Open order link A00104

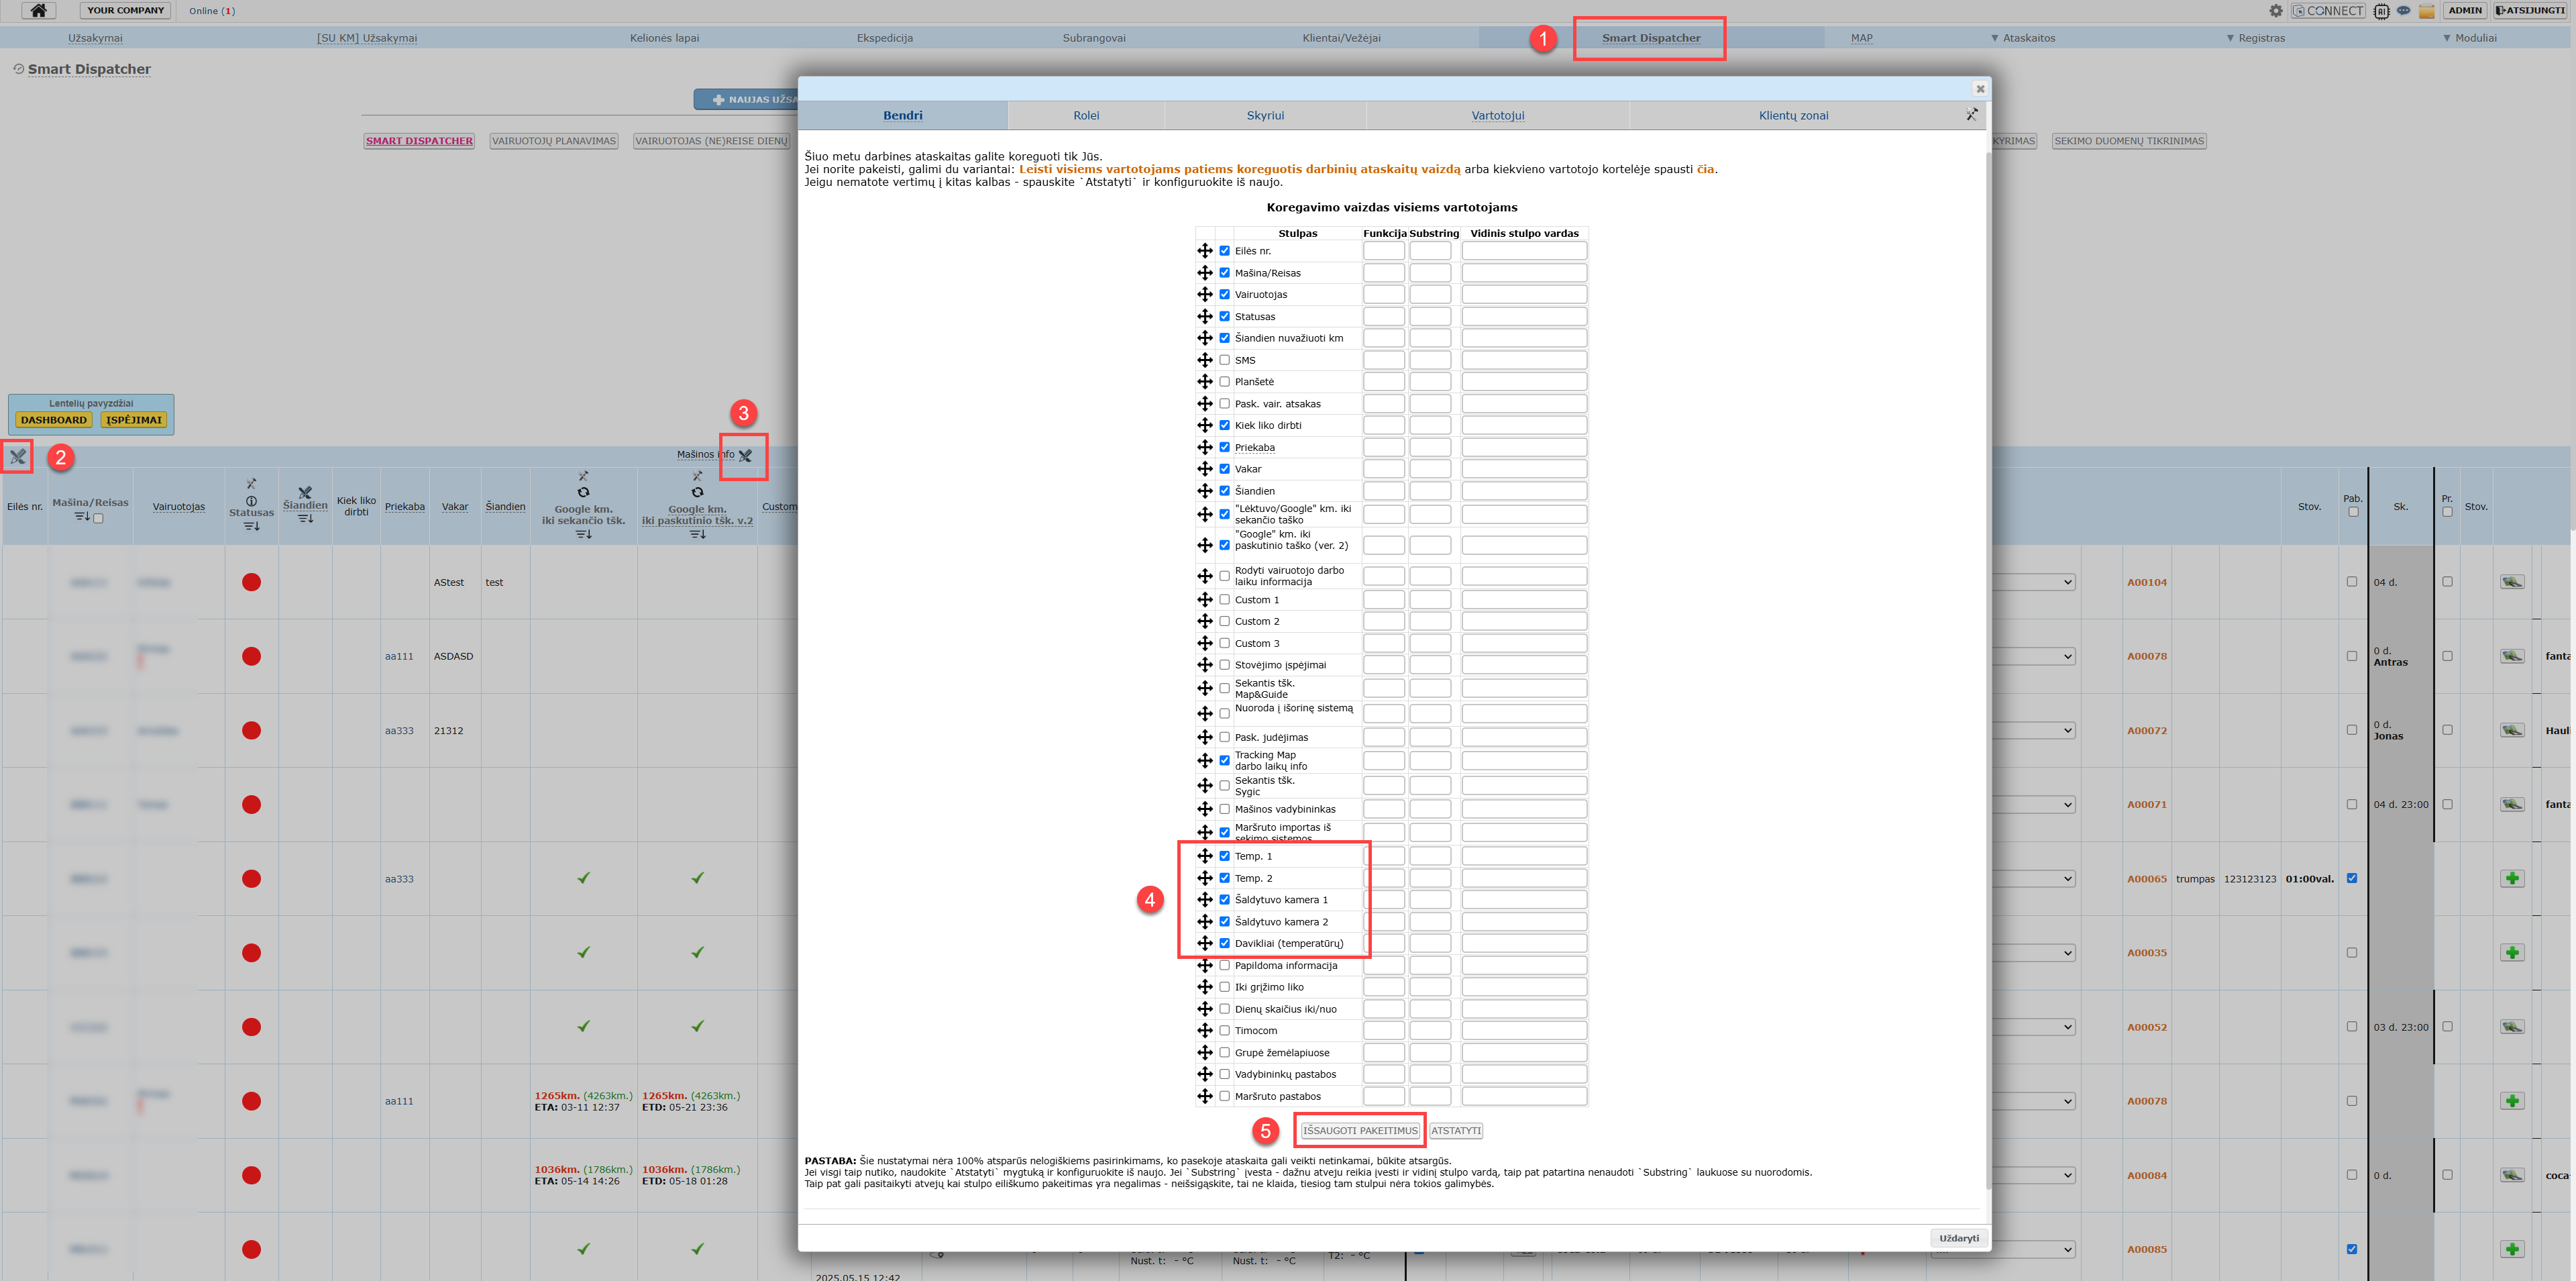[2146, 582]
